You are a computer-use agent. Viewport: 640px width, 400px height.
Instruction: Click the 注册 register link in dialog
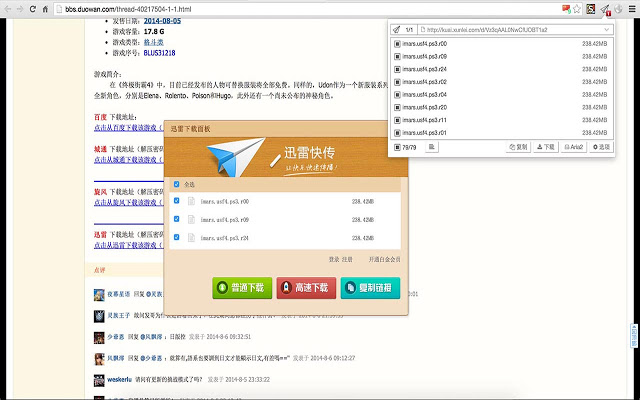coord(347,259)
